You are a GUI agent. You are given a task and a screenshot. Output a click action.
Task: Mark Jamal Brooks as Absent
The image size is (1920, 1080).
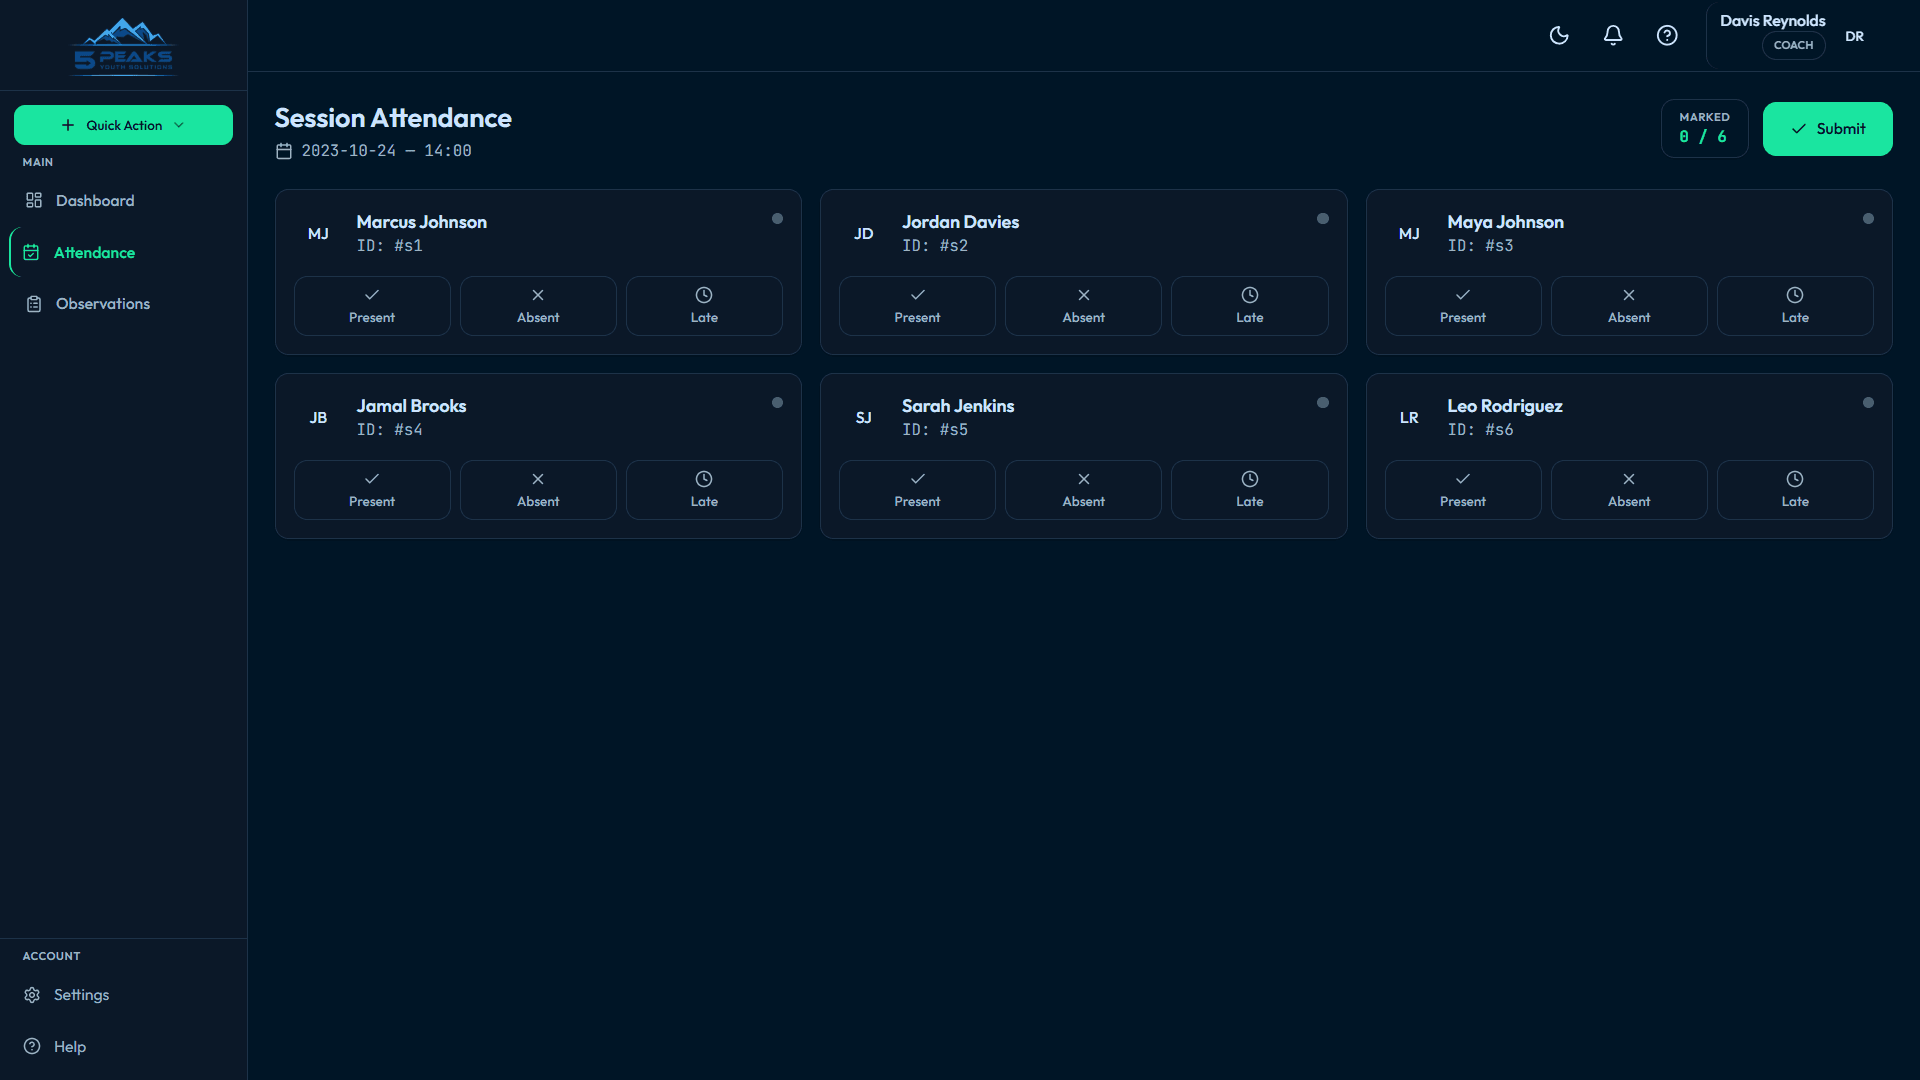[x=538, y=490]
